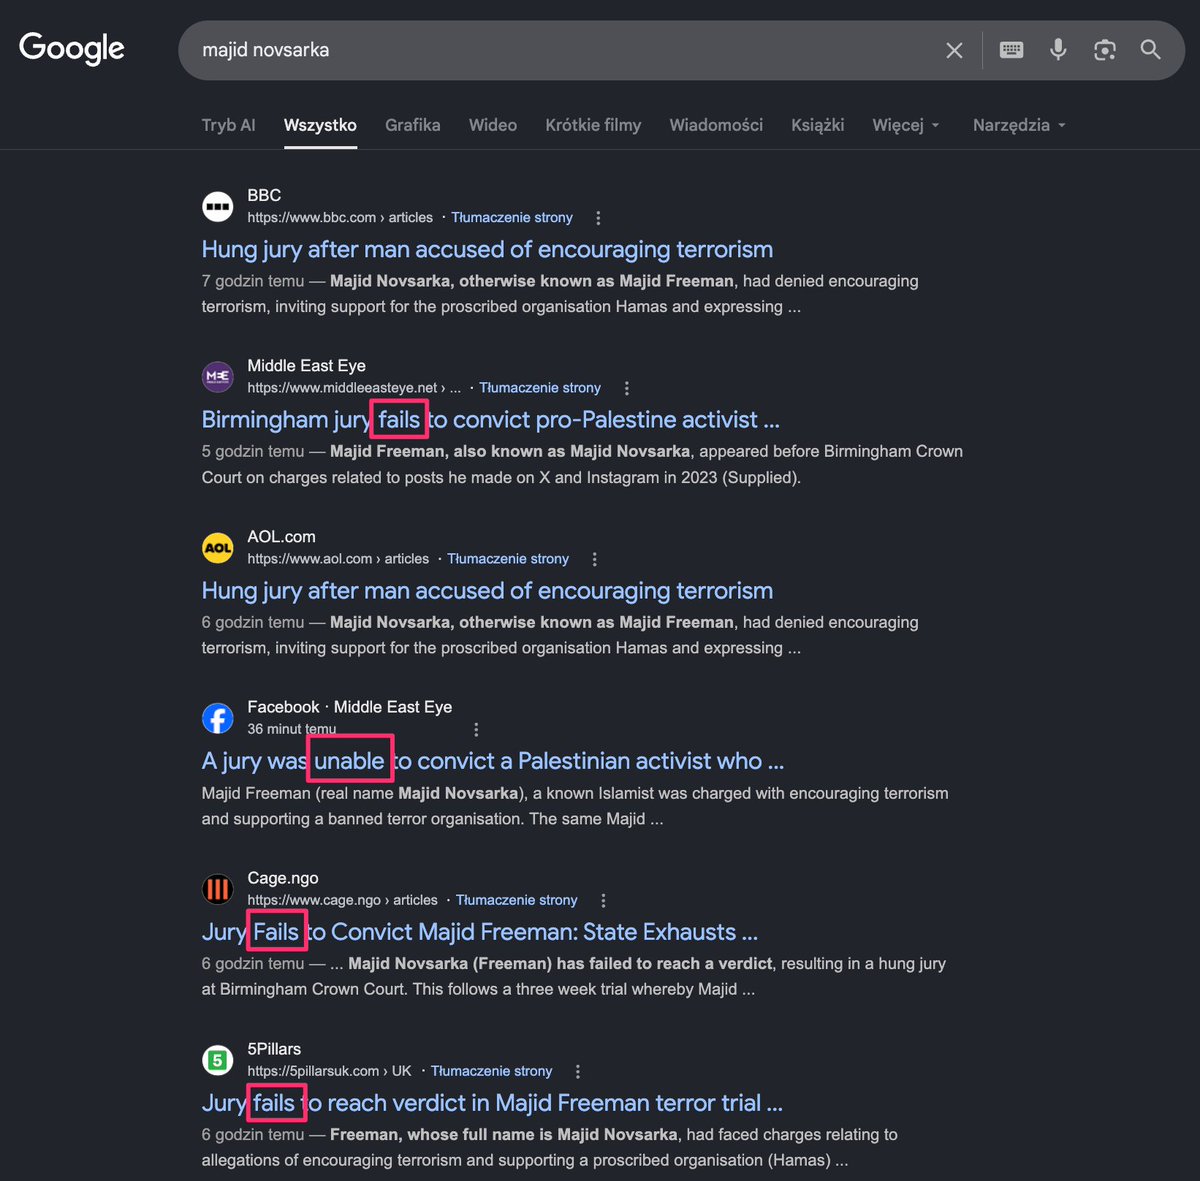Open the on-screen keyboard icon
1200x1181 pixels.
tap(1011, 50)
